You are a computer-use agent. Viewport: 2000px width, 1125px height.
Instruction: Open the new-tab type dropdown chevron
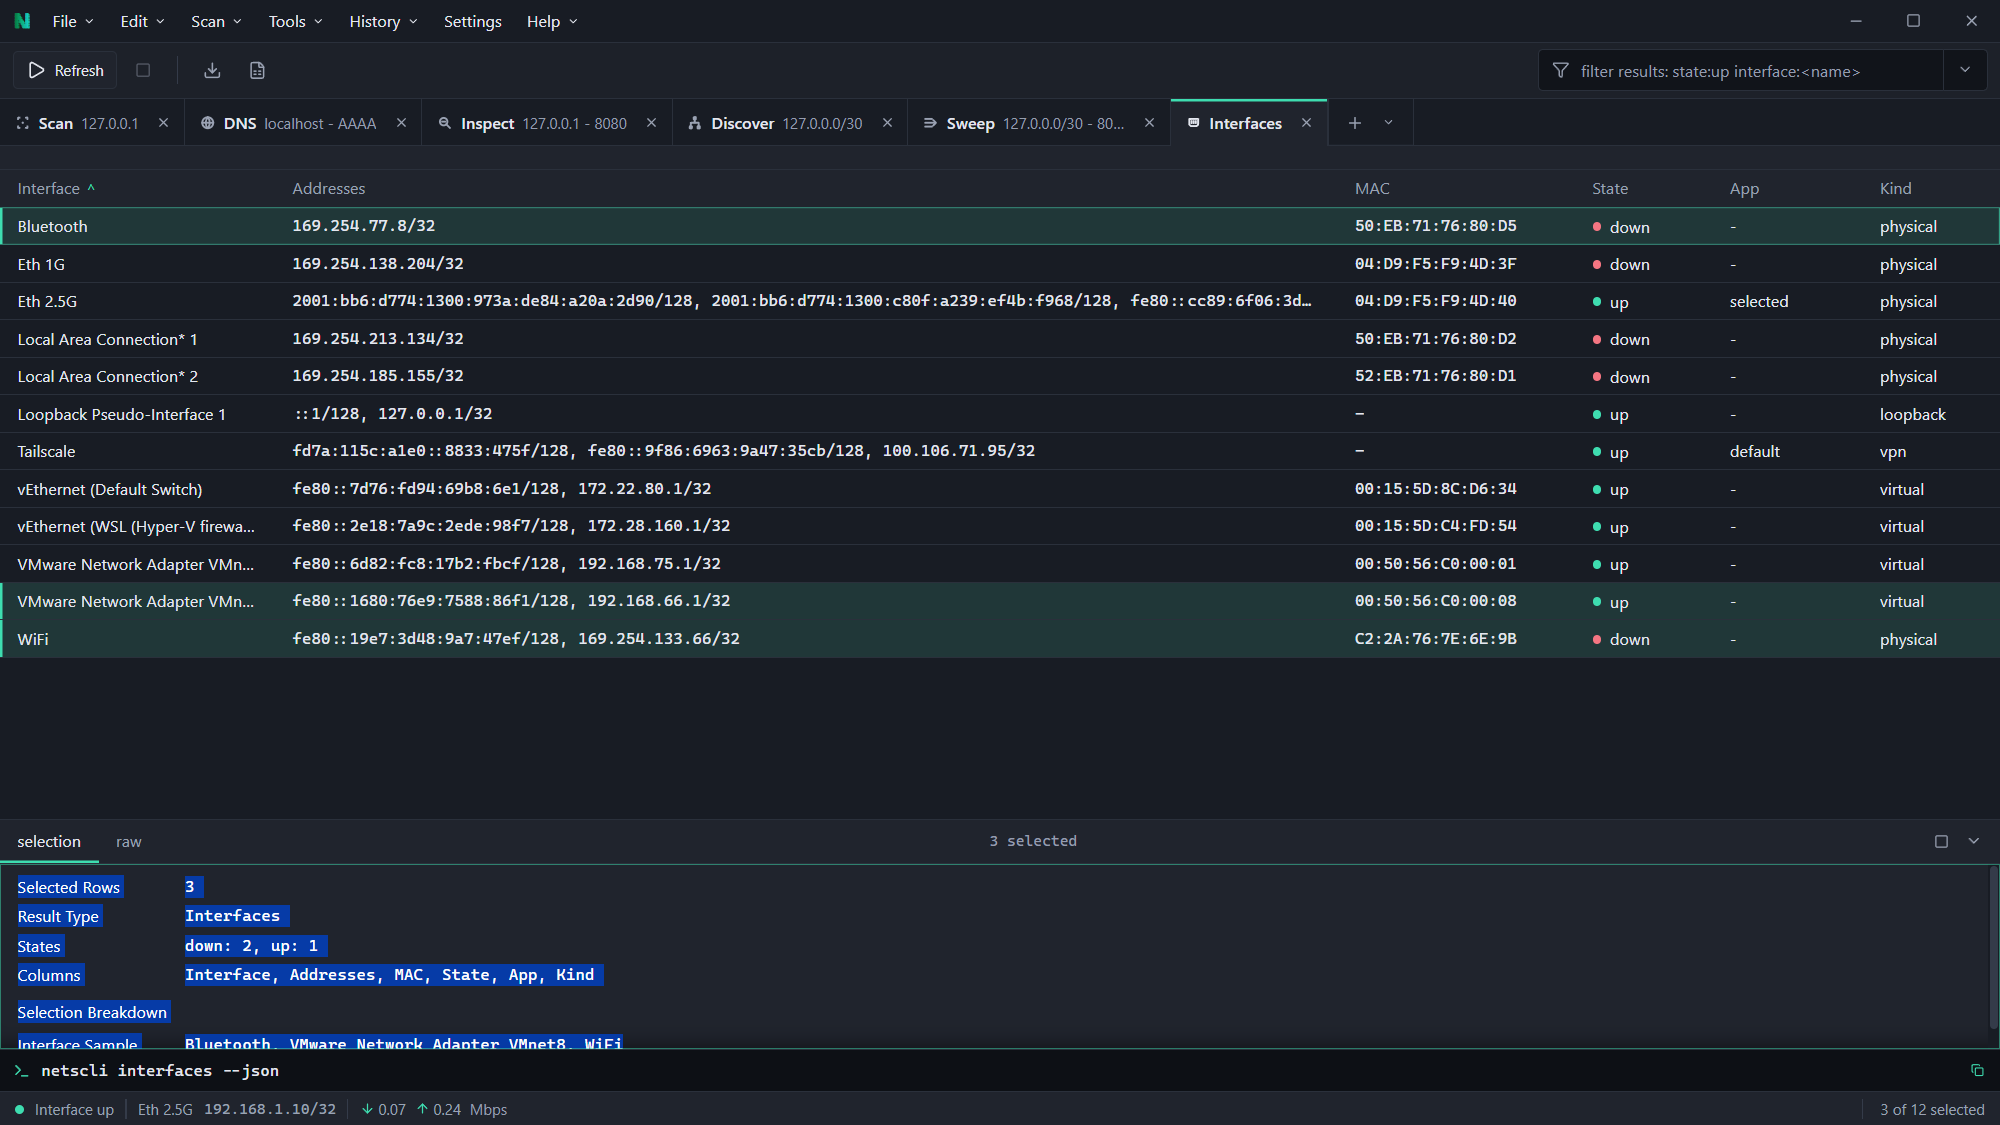(1388, 123)
